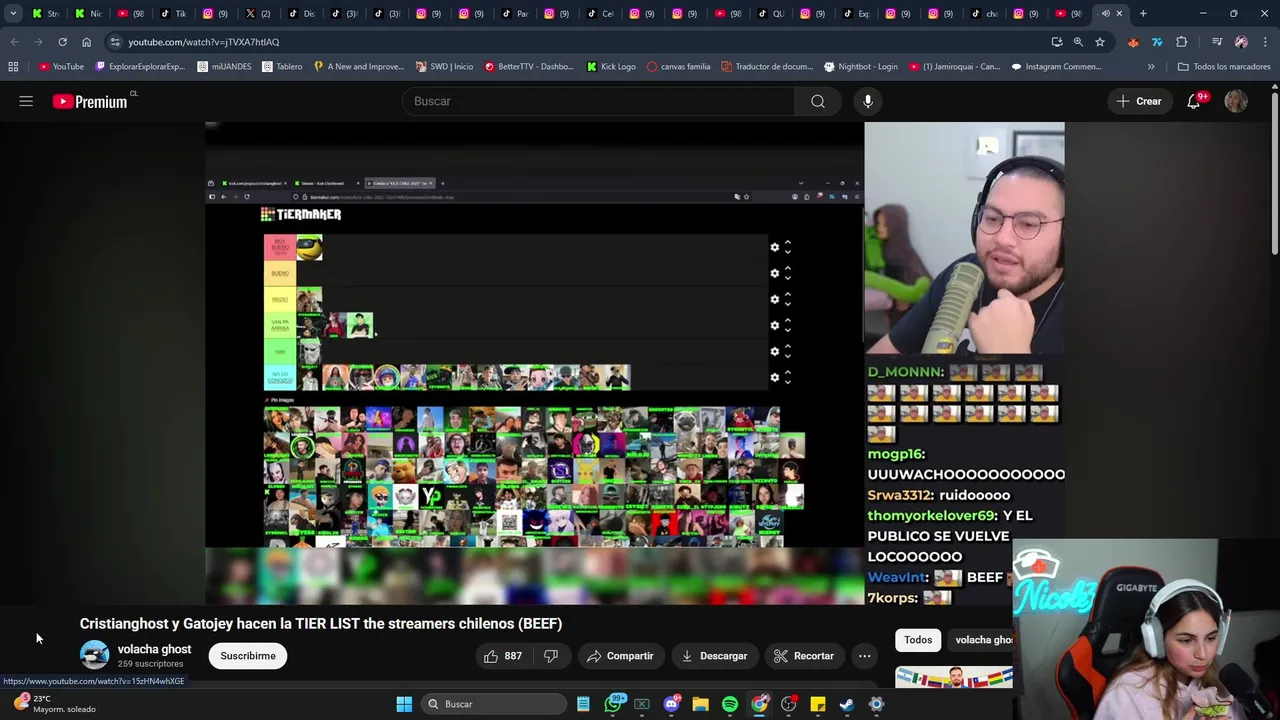
Task: Open the BetterTTV Dashboard bookmark
Action: pyautogui.click(x=530, y=67)
